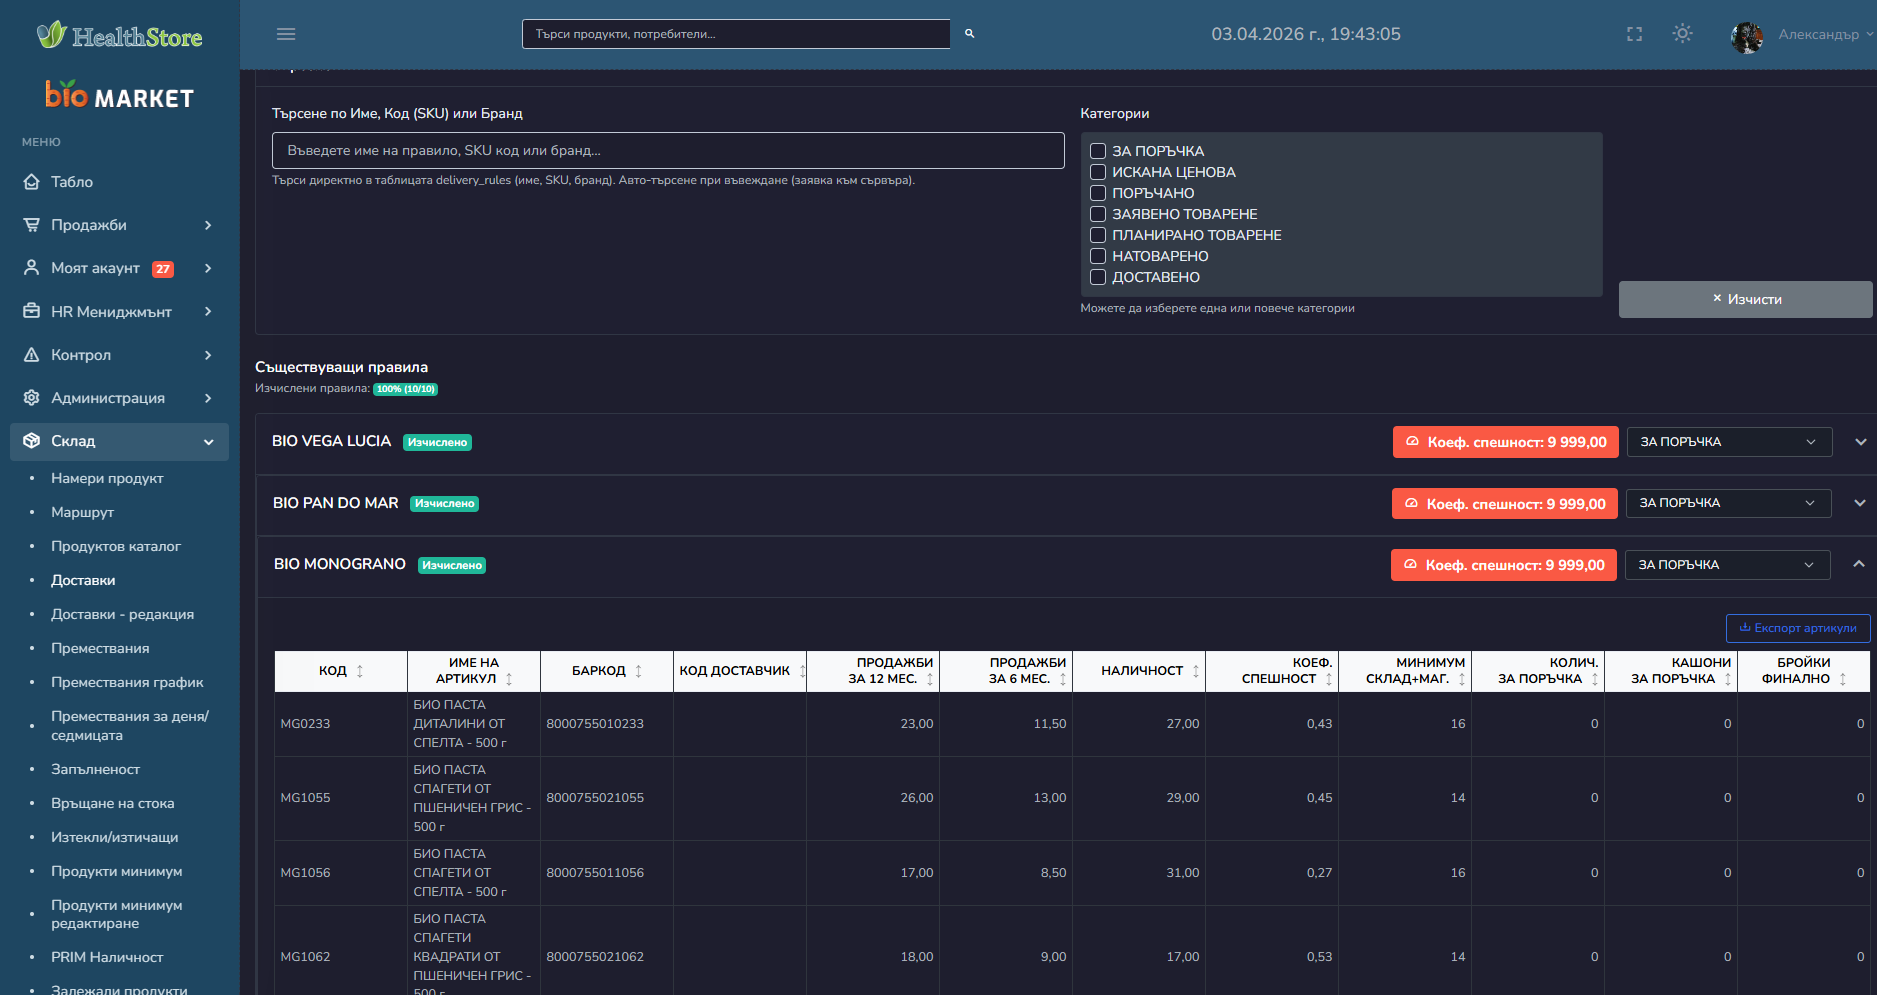Collapse the BIO MONOGRANO rule
Viewport: 1877px width, 995px height.
(x=1859, y=564)
